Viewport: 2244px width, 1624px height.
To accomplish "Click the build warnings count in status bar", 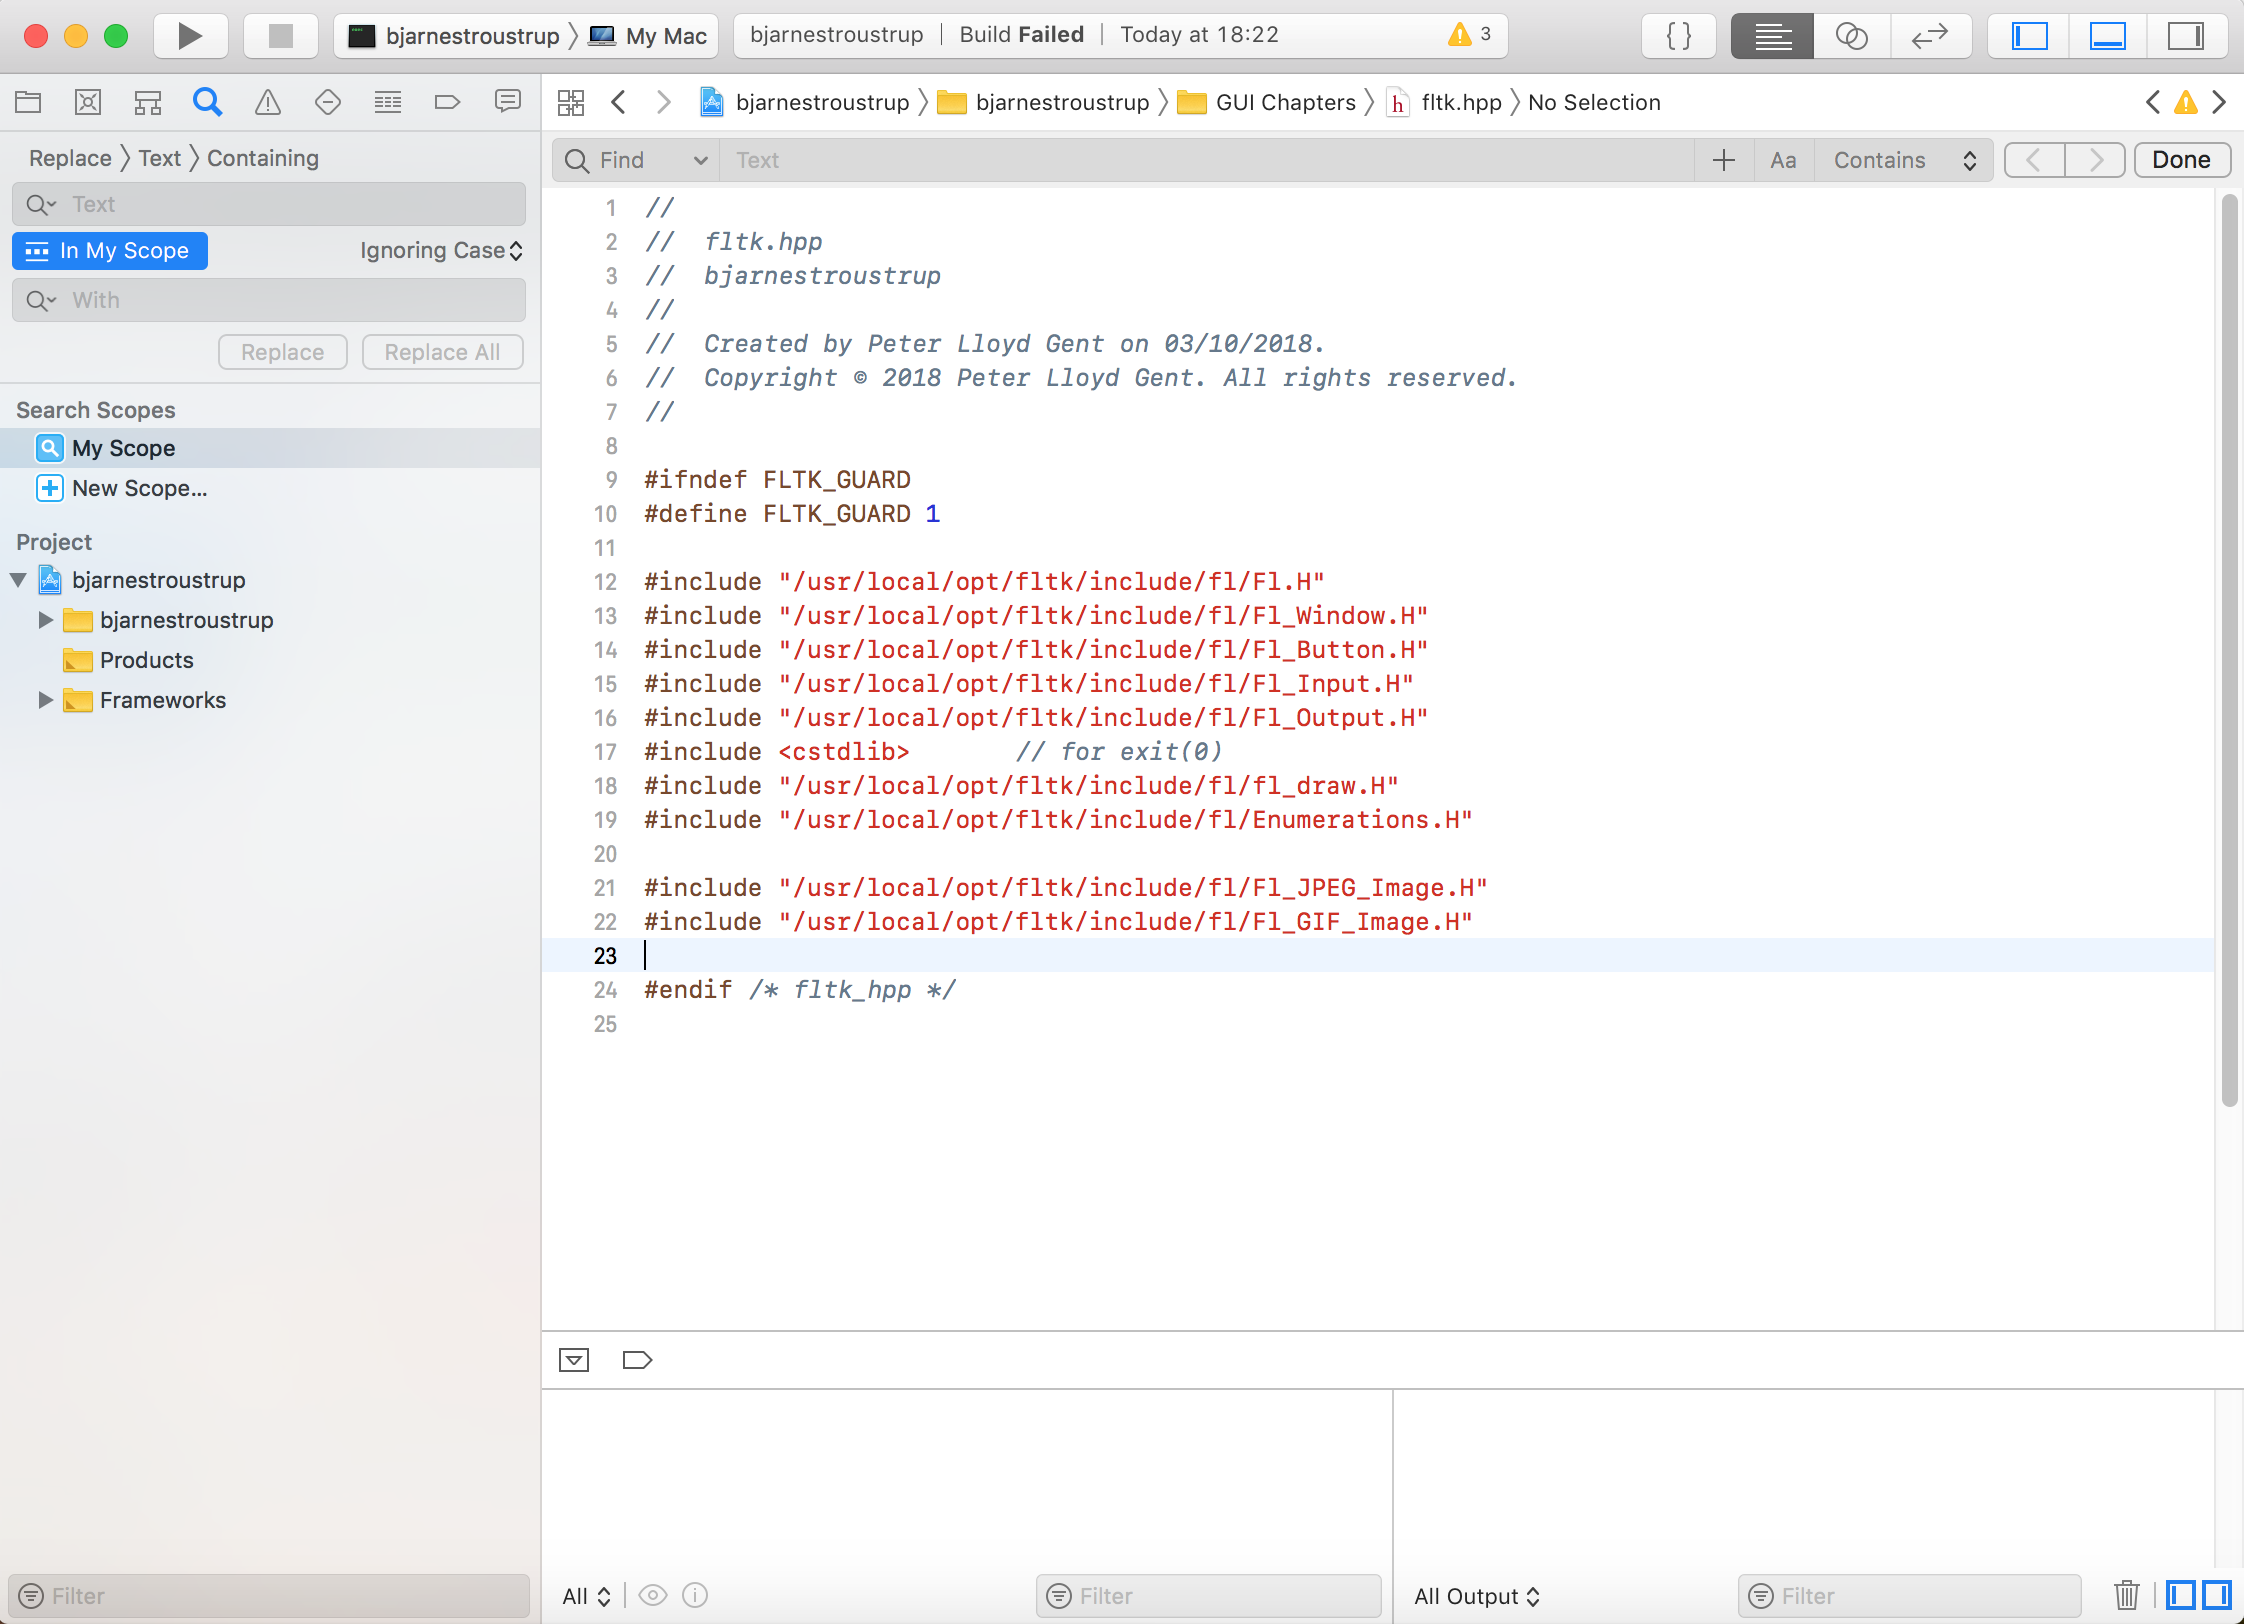I will coord(1470,35).
